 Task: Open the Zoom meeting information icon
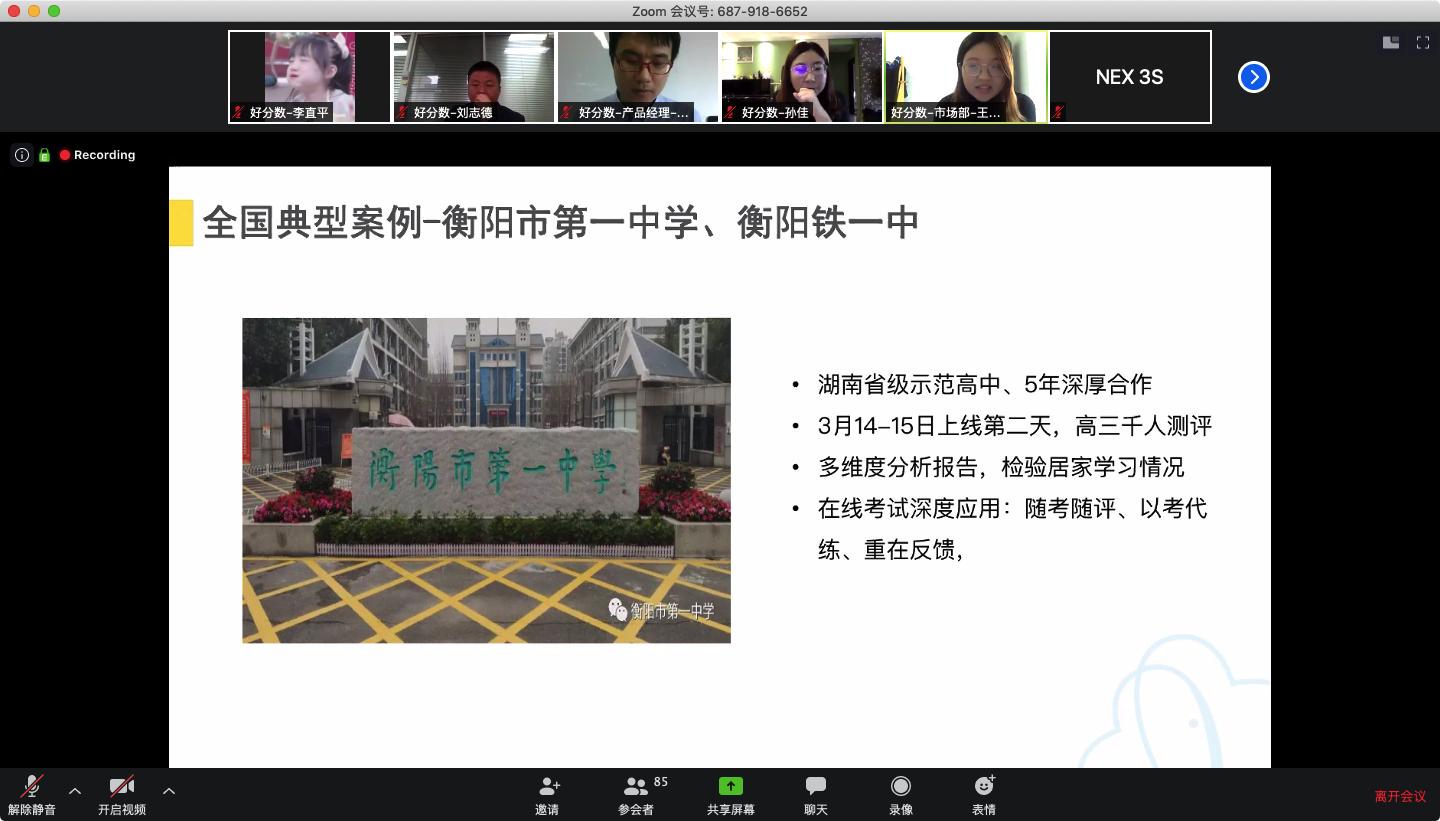[x=21, y=154]
